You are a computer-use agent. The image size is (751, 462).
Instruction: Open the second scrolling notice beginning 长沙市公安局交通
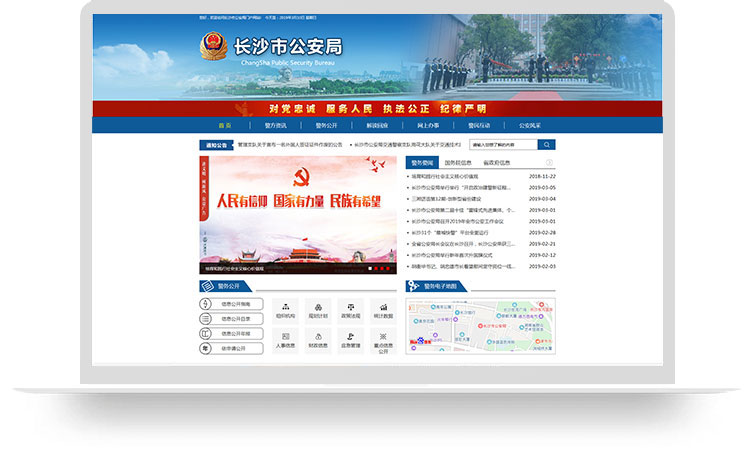click(x=408, y=145)
